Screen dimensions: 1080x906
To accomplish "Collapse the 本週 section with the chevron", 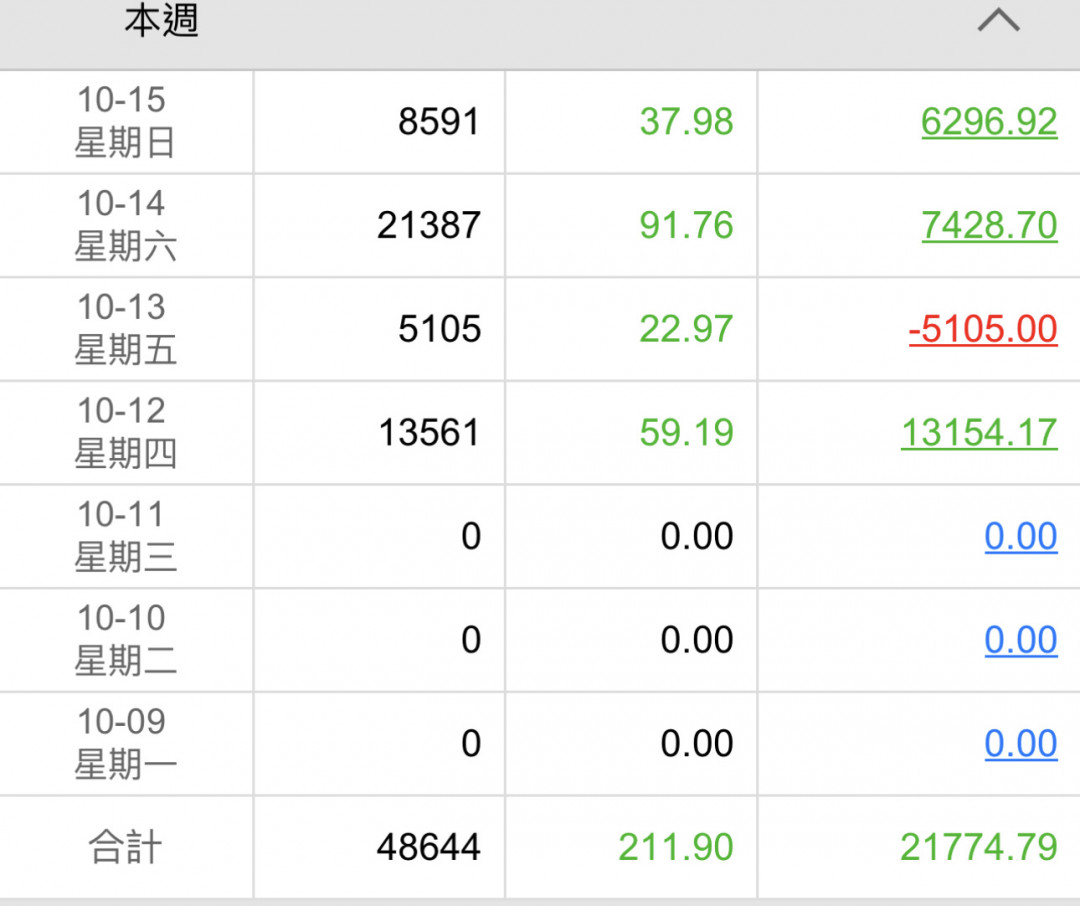I will pos(998,20).
